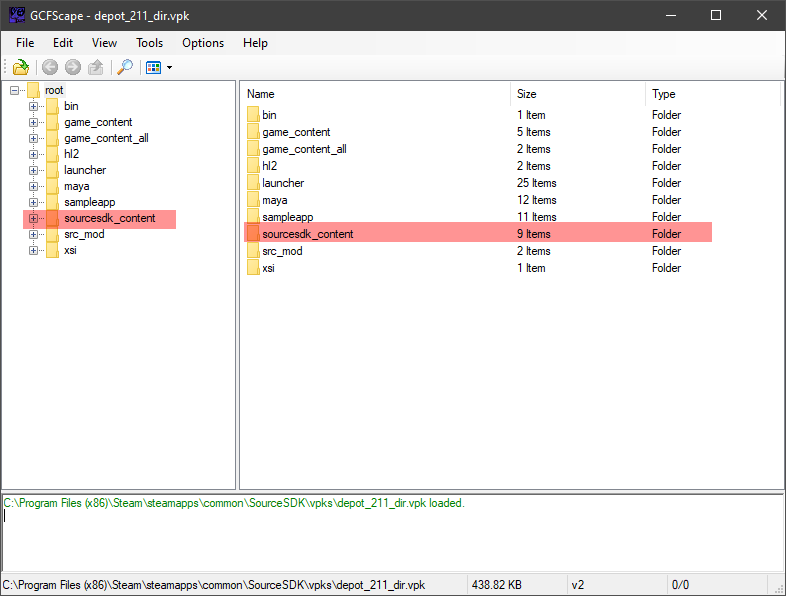Expand the game_content tree node
The image size is (786, 596).
(x=33, y=122)
